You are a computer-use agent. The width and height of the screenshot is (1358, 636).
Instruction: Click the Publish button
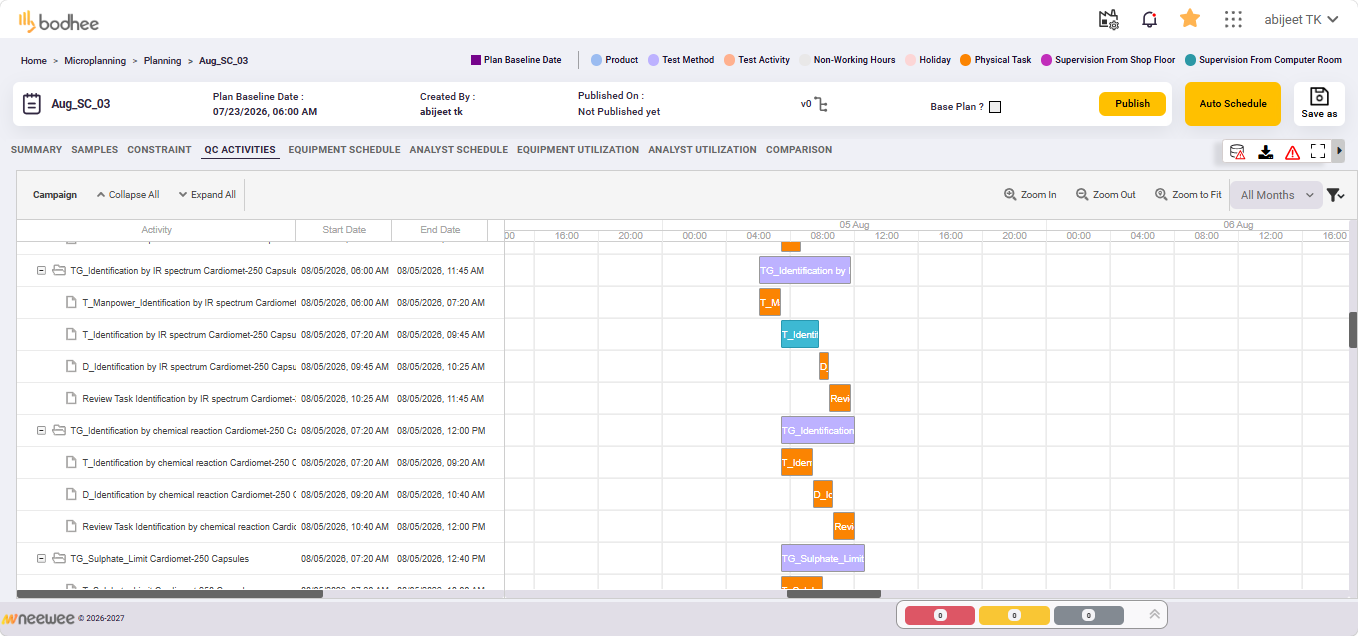click(x=1133, y=104)
